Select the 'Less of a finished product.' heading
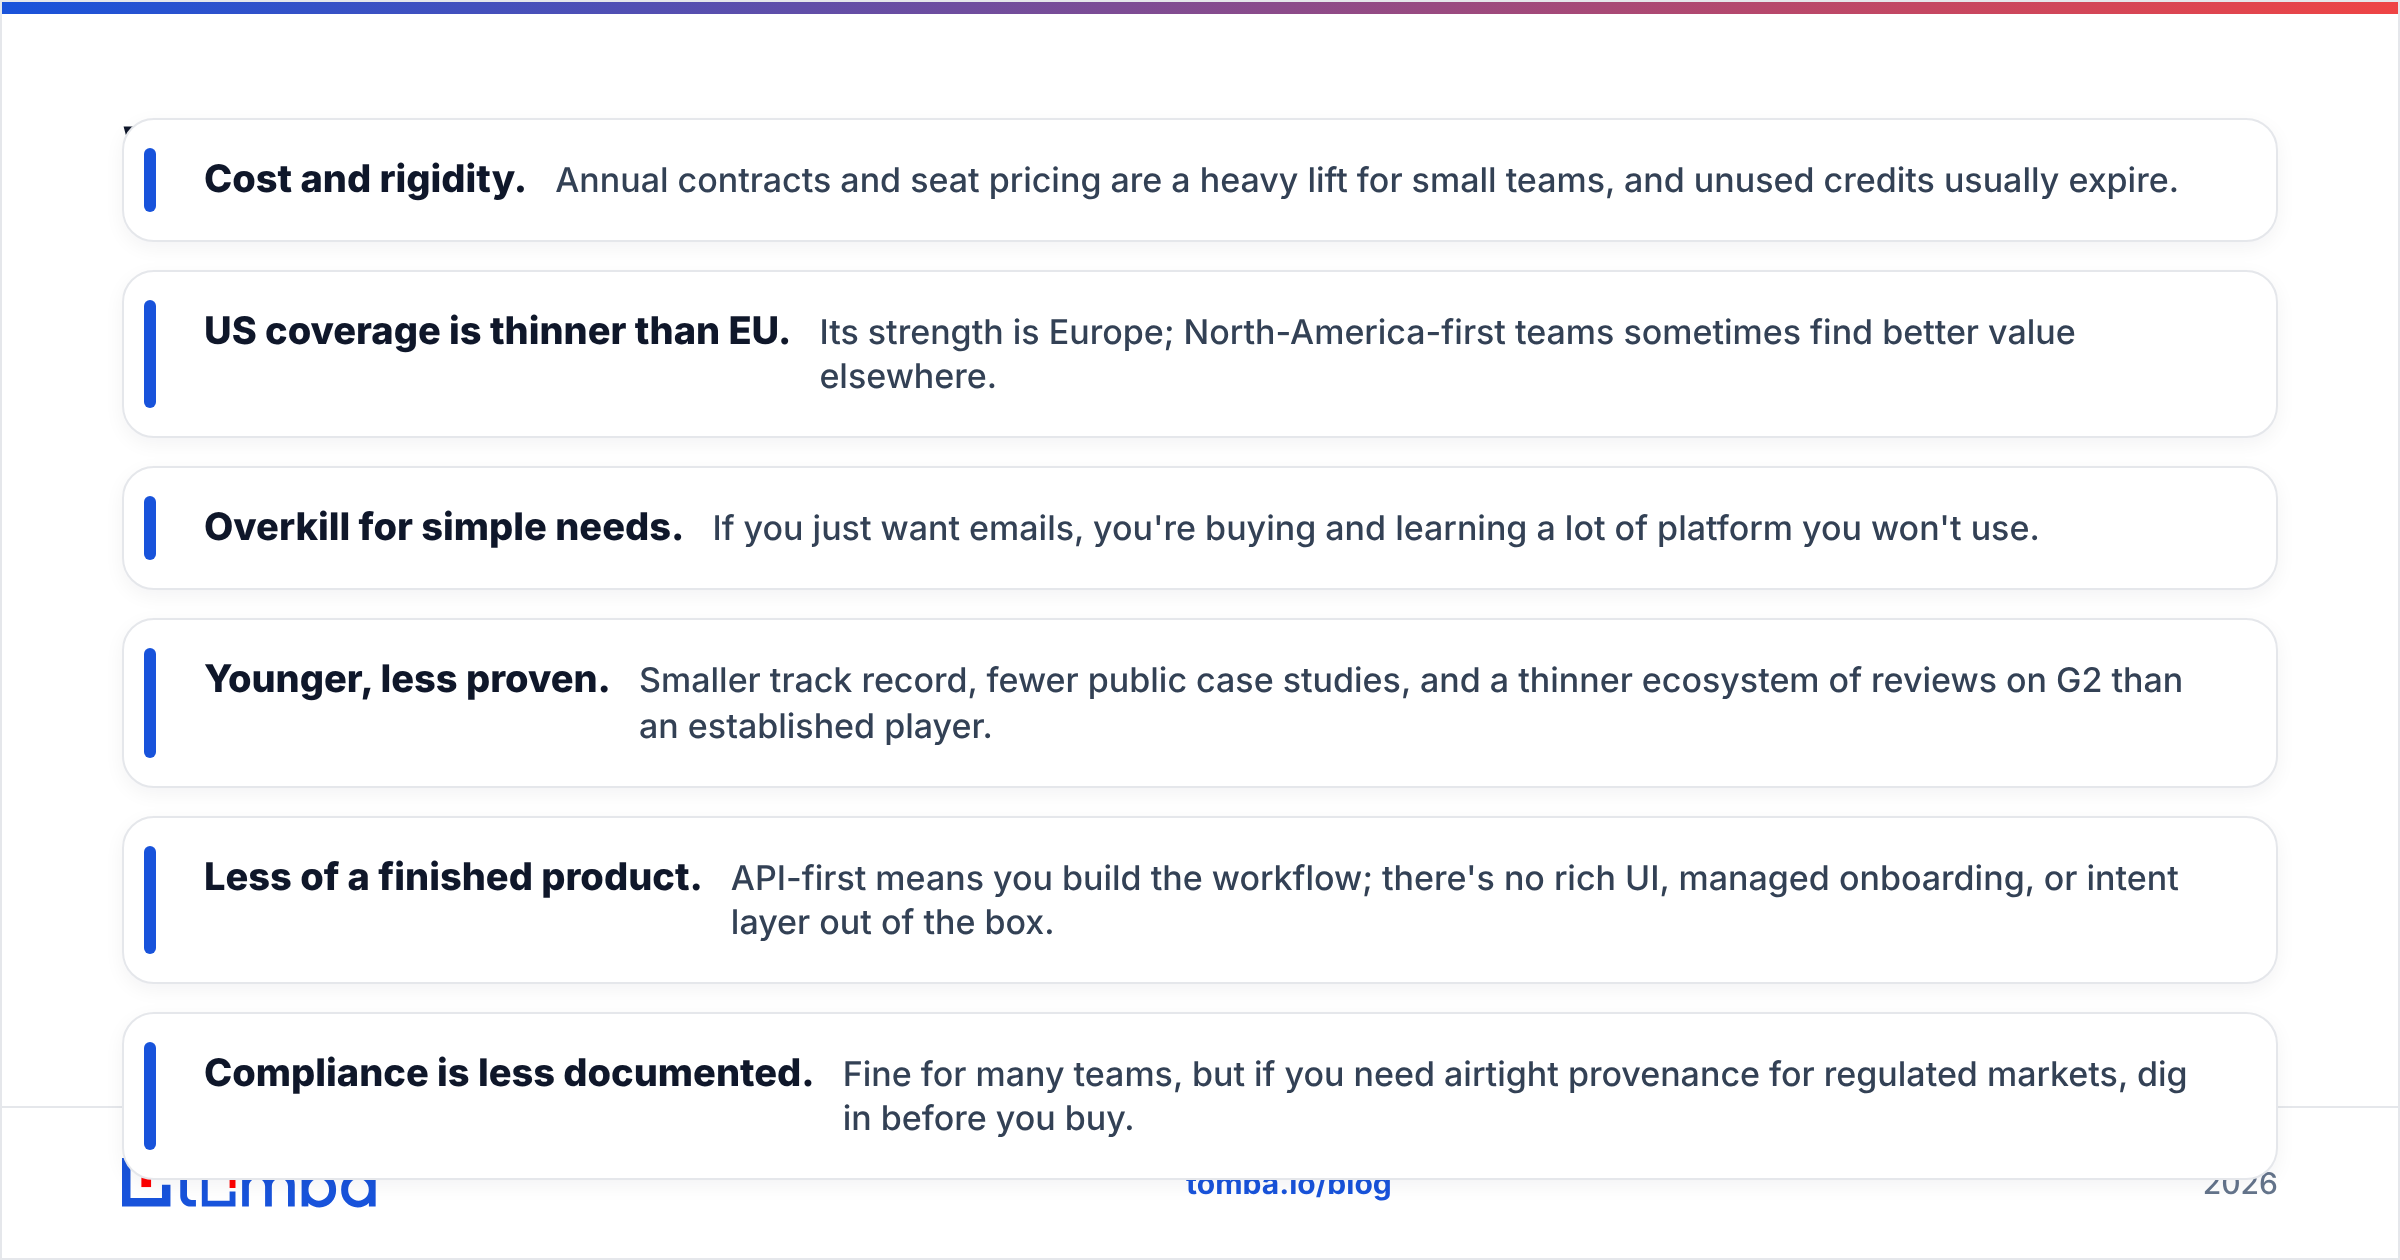This screenshot has height=1260, width=2400. 452,877
